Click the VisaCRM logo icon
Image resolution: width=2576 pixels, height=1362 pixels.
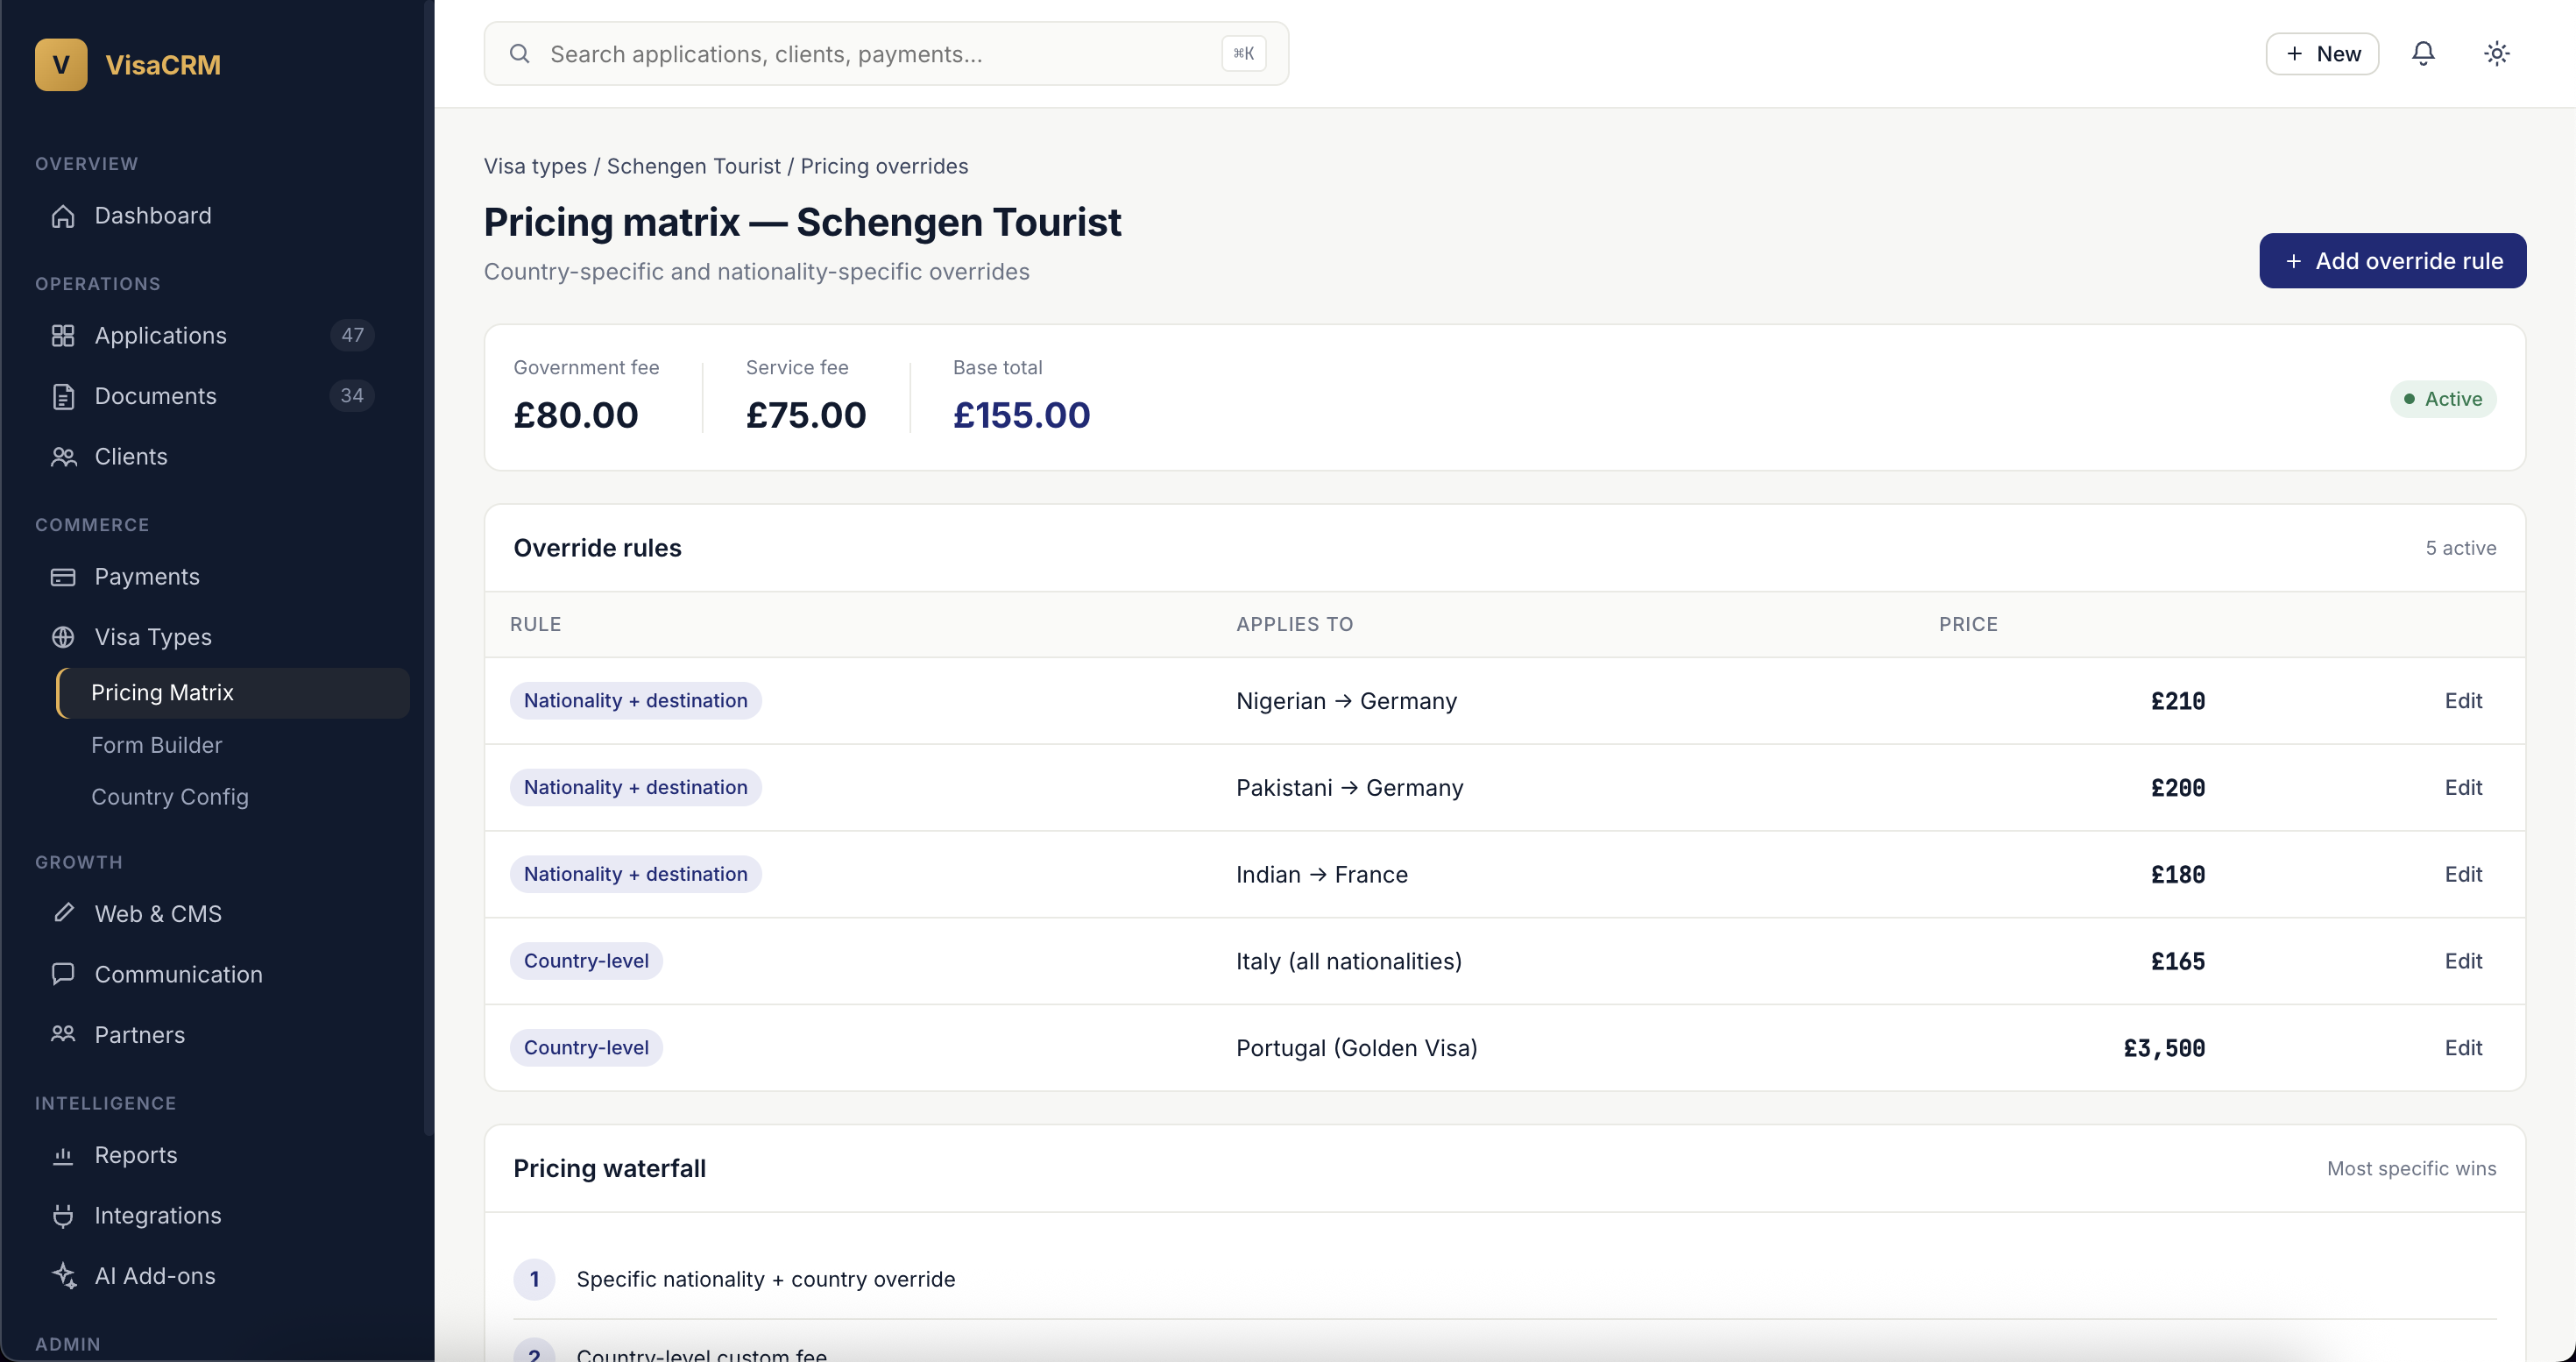[x=61, y=64]
